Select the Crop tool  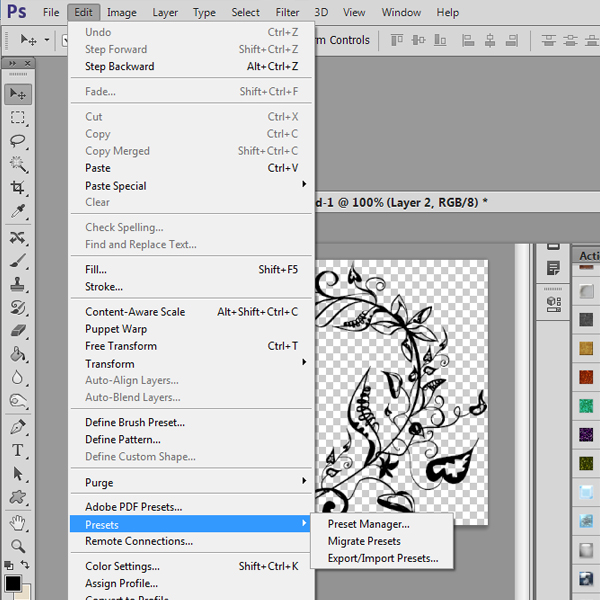tap(18, 187)
